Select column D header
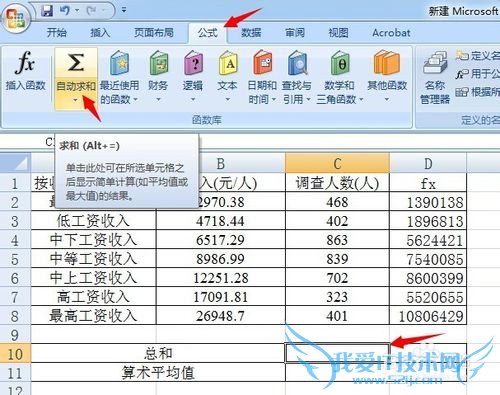 coord(428,163)
